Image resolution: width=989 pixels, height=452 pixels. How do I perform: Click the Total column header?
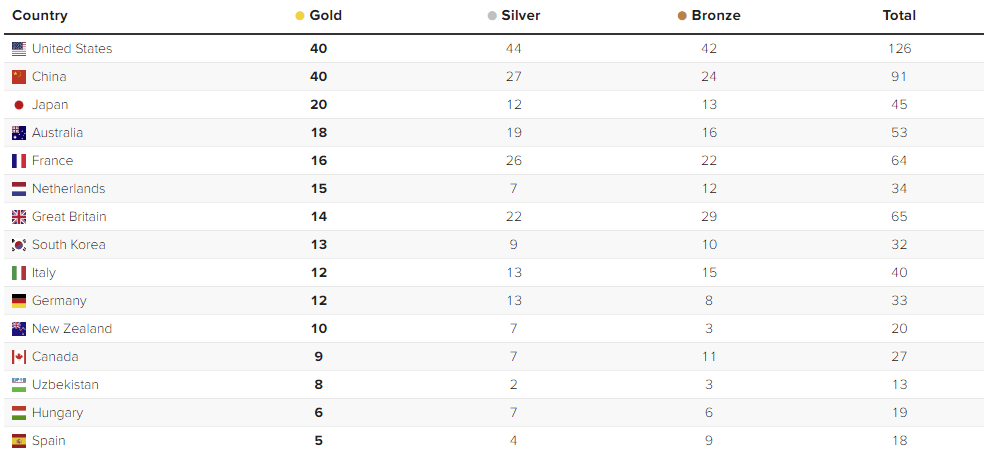pyautogui.click(x=899, y=16)
